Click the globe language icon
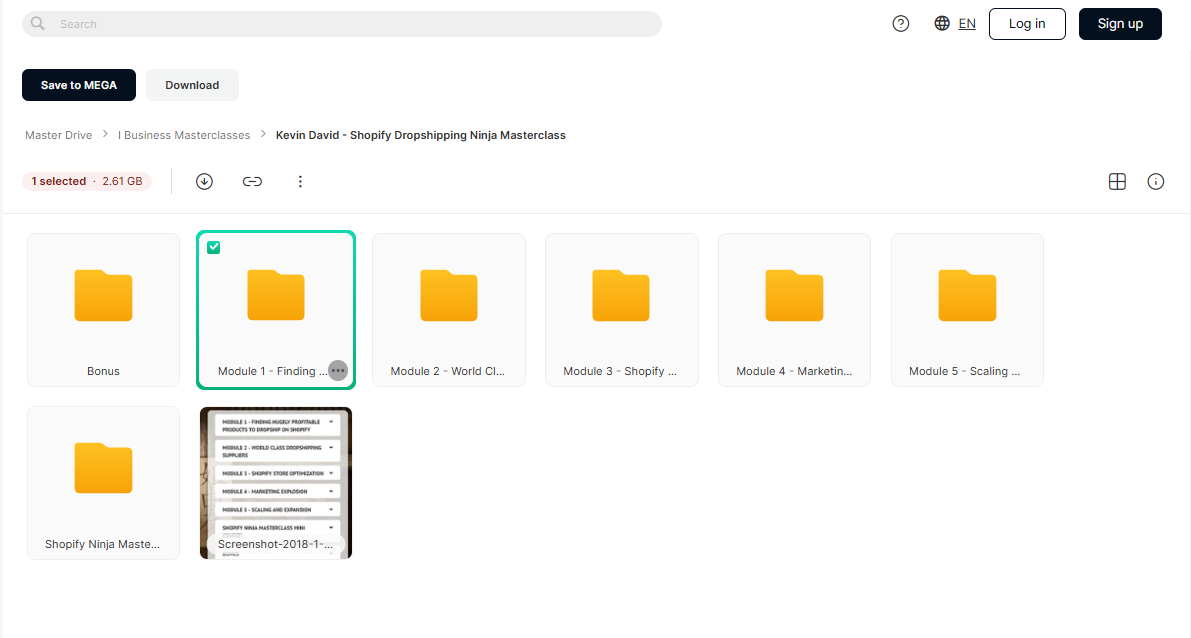 click(x=942, y=24)
